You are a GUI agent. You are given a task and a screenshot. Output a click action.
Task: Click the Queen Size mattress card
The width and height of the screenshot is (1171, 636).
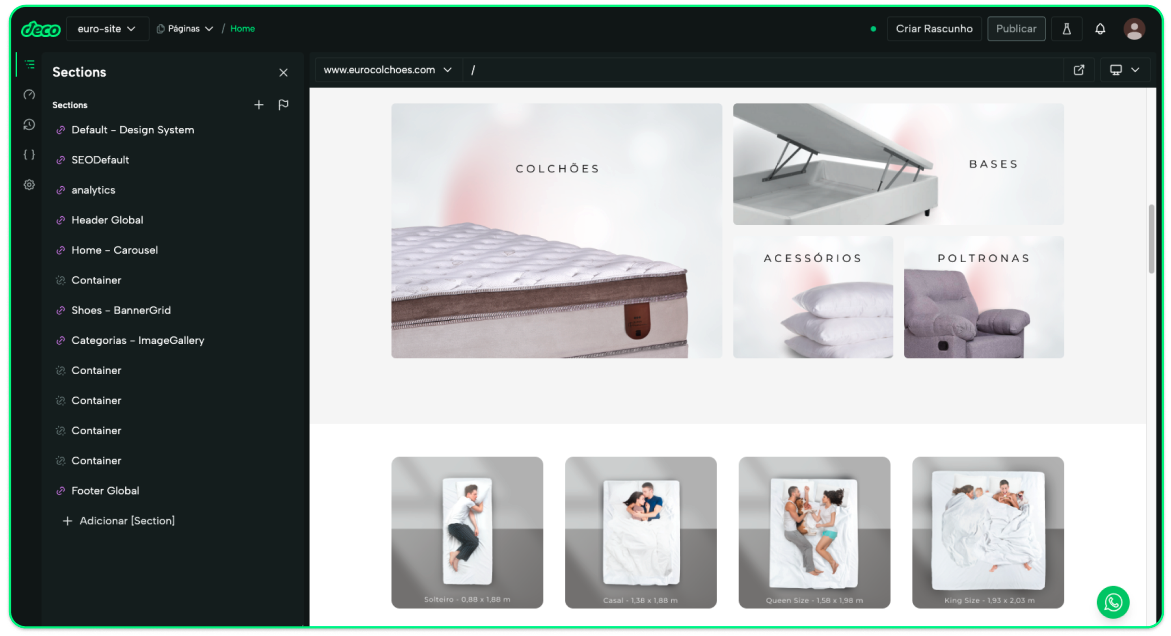pyautogui.click(x=814, y=532)
